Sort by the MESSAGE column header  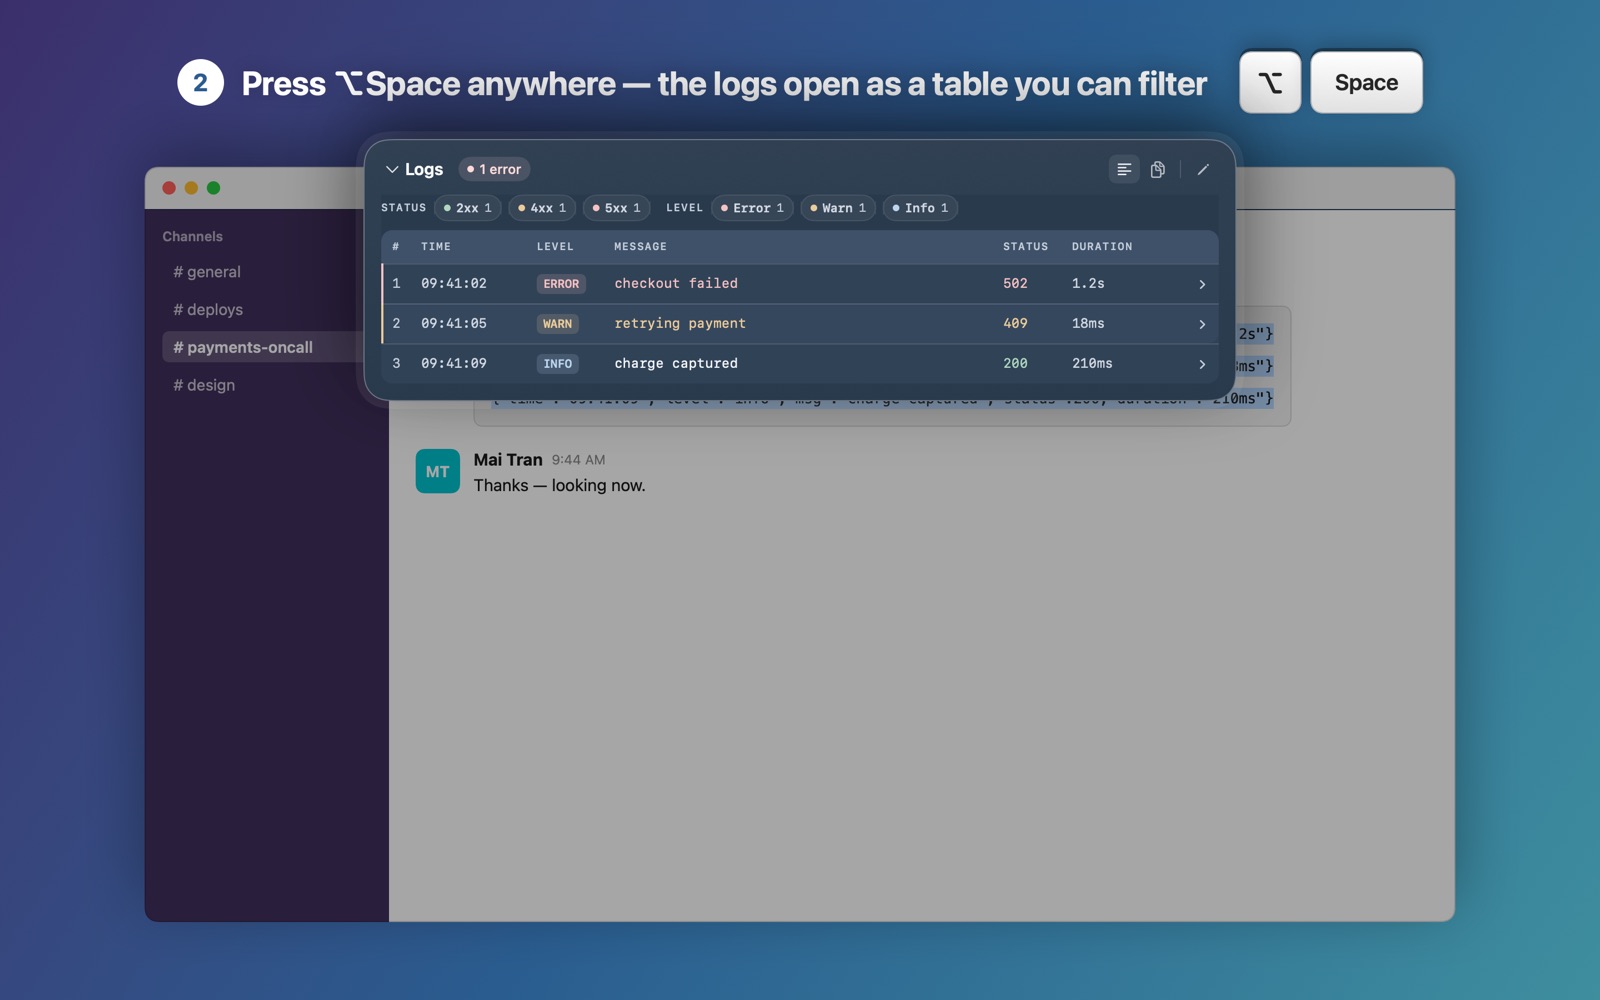640,246
